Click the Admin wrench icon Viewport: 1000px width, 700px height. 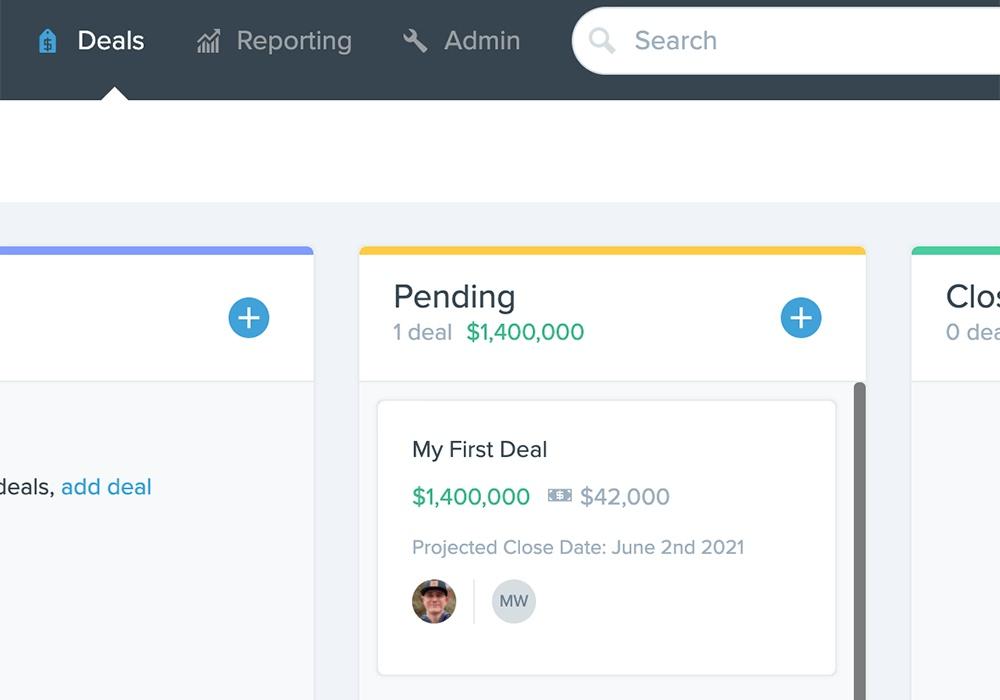(415, 41)
